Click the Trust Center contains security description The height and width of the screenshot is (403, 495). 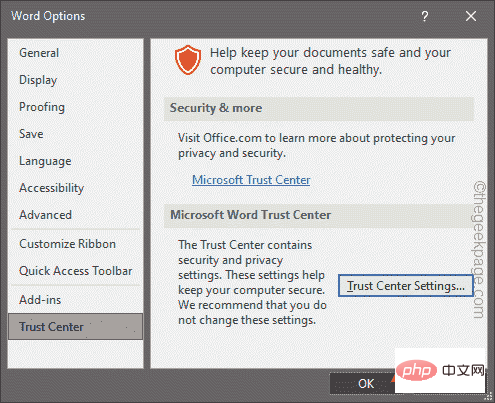point(252,282)
